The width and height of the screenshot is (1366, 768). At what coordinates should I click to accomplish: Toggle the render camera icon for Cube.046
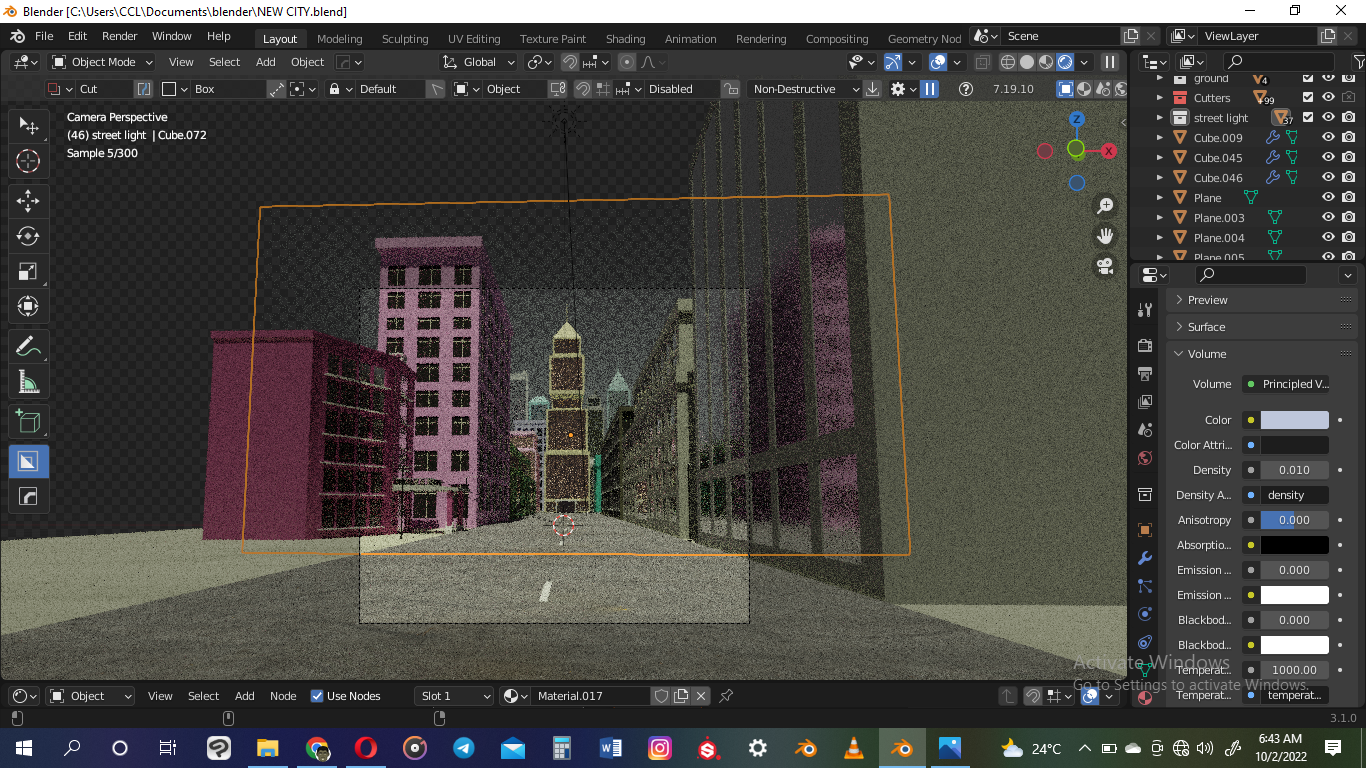point(1349,178)
